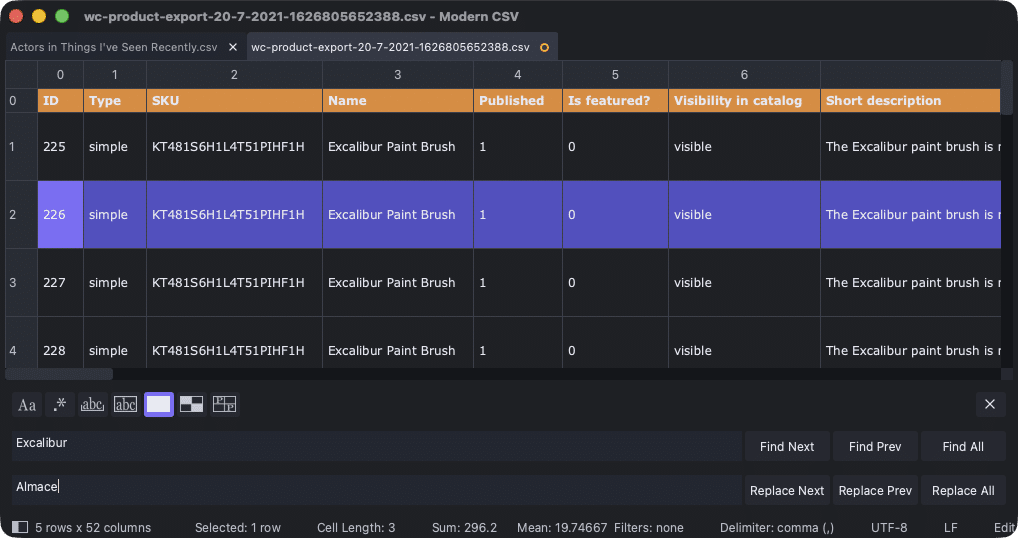Select the ID header cell
The image size is (1018, 538).
(60, 101)
